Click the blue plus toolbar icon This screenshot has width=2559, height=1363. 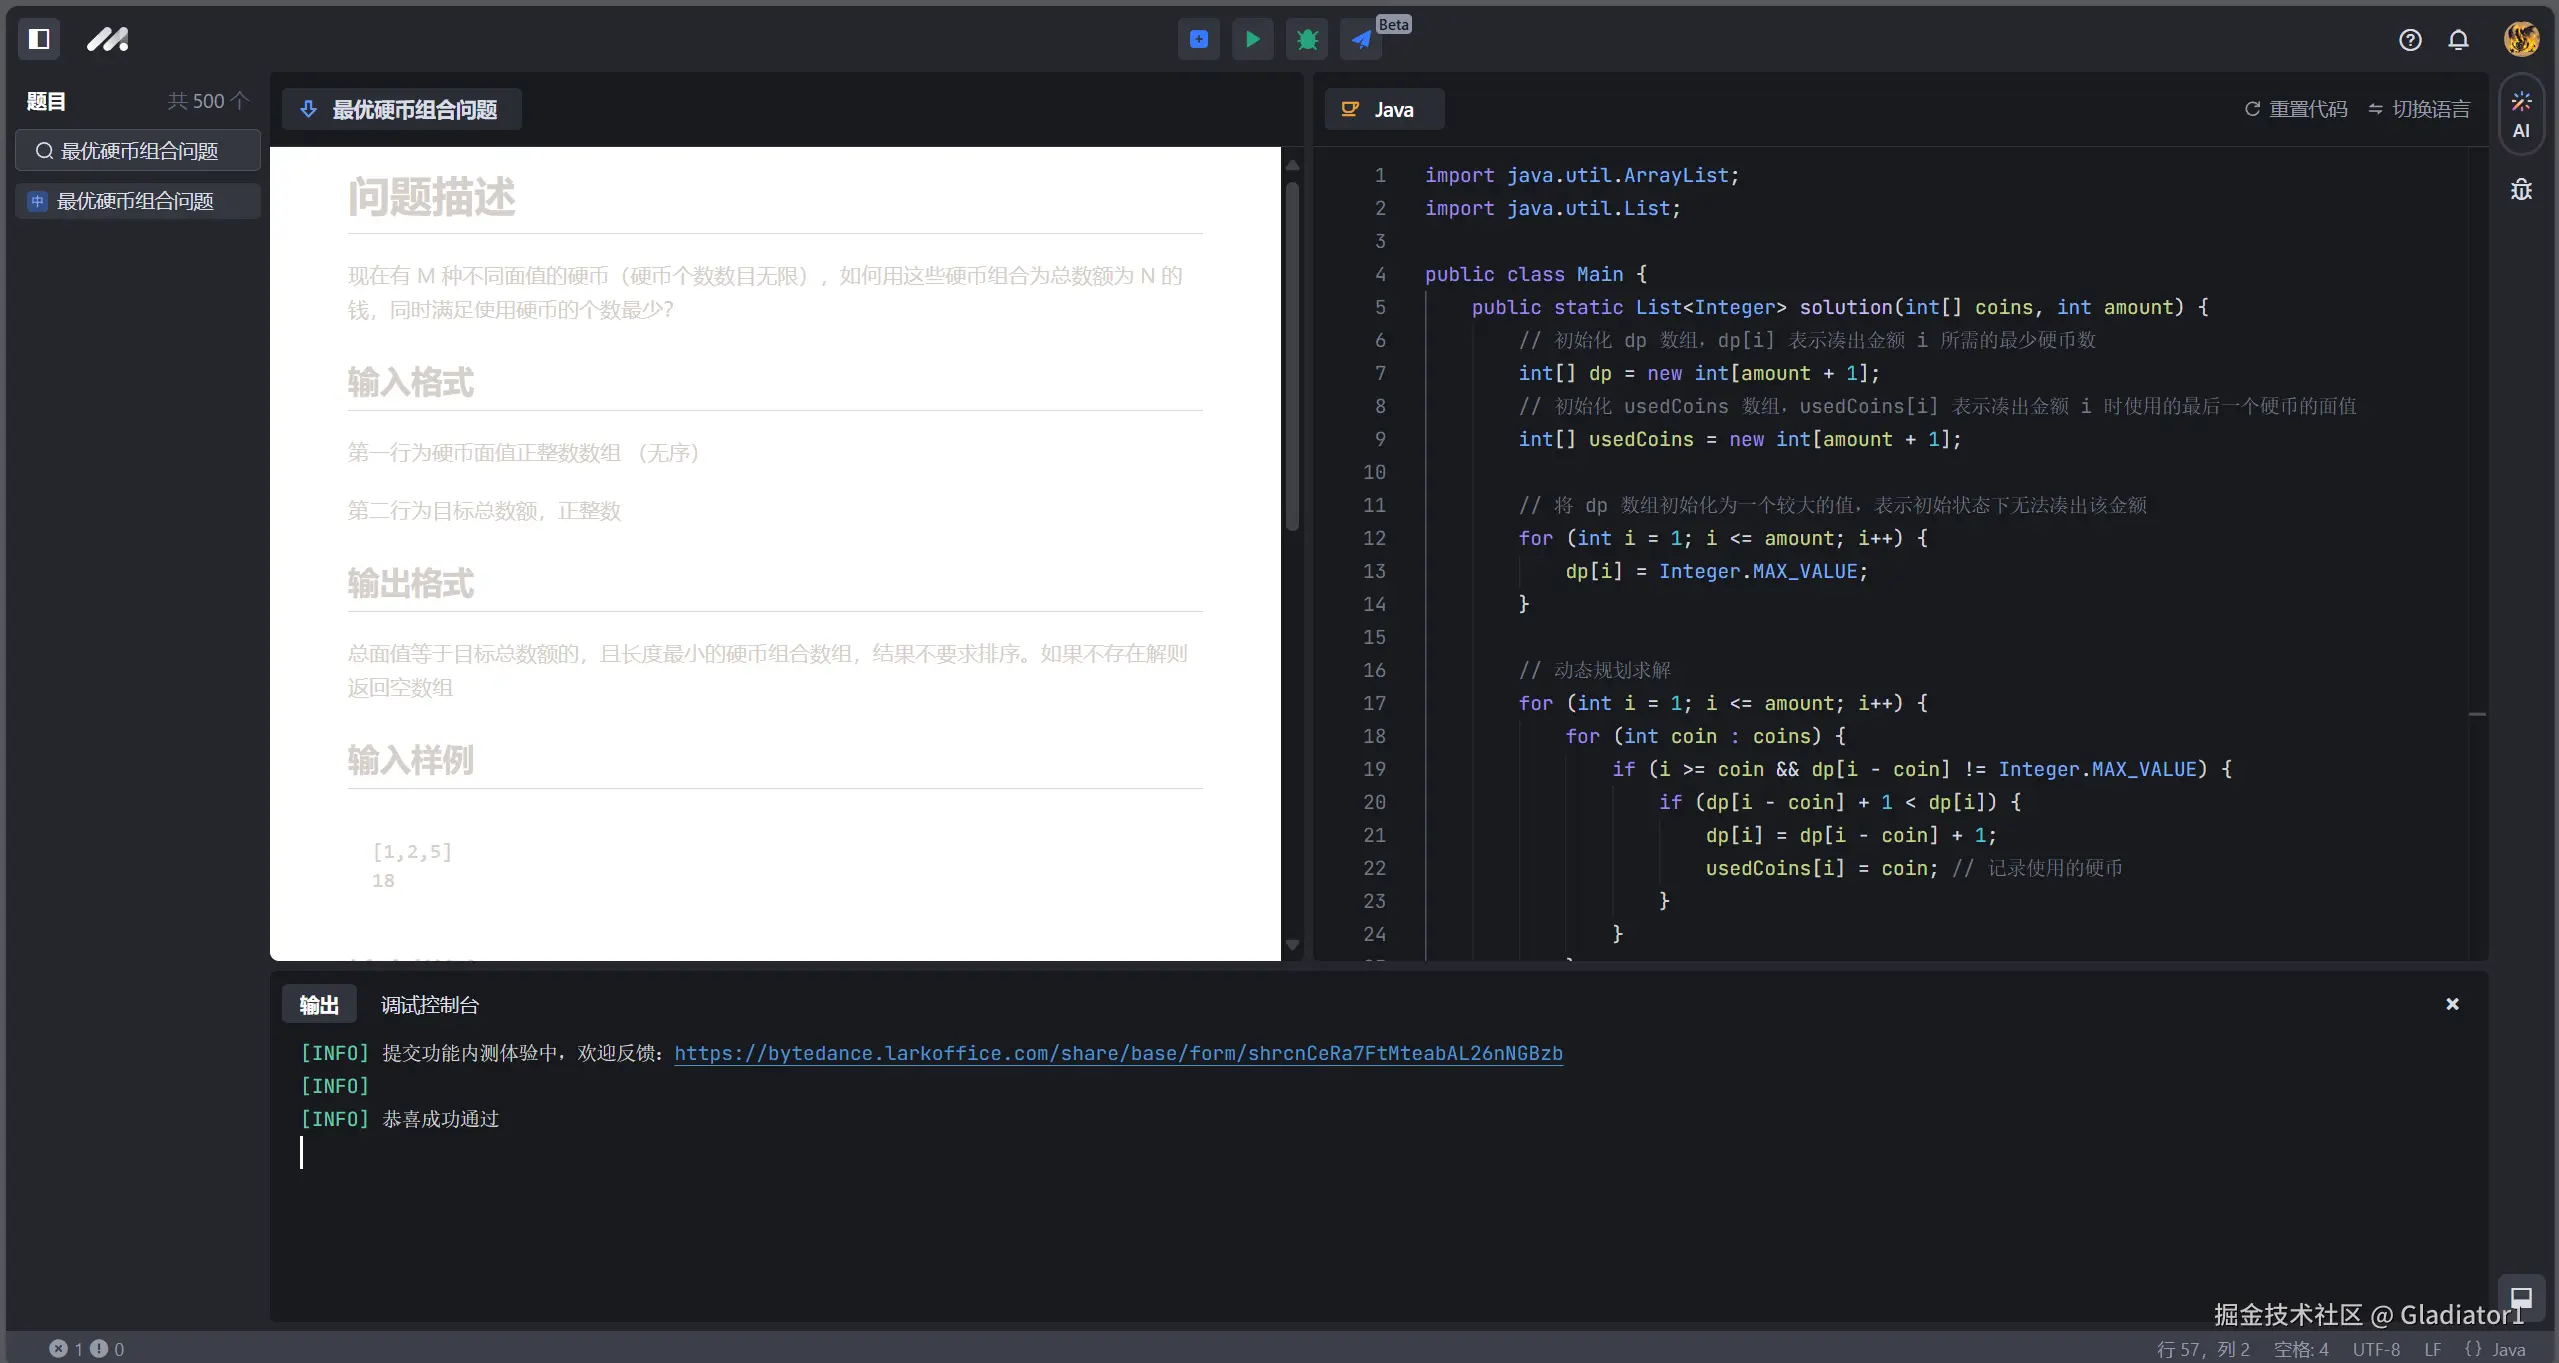1198,39
